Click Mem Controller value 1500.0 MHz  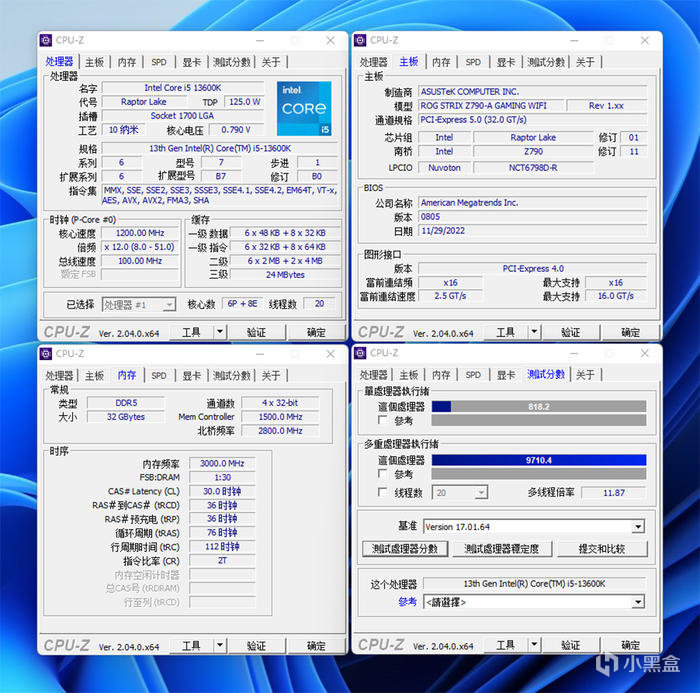[x=280, y=417]
